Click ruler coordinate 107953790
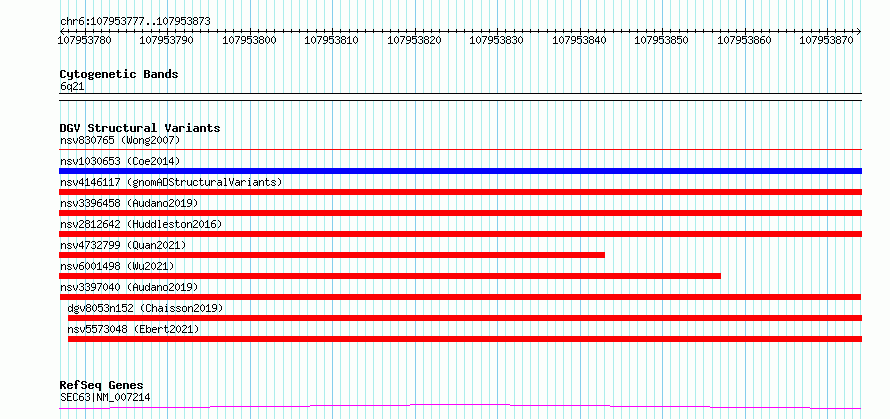Image resolution: width=890 pixels, height=419 pixels. coord(166,40)
